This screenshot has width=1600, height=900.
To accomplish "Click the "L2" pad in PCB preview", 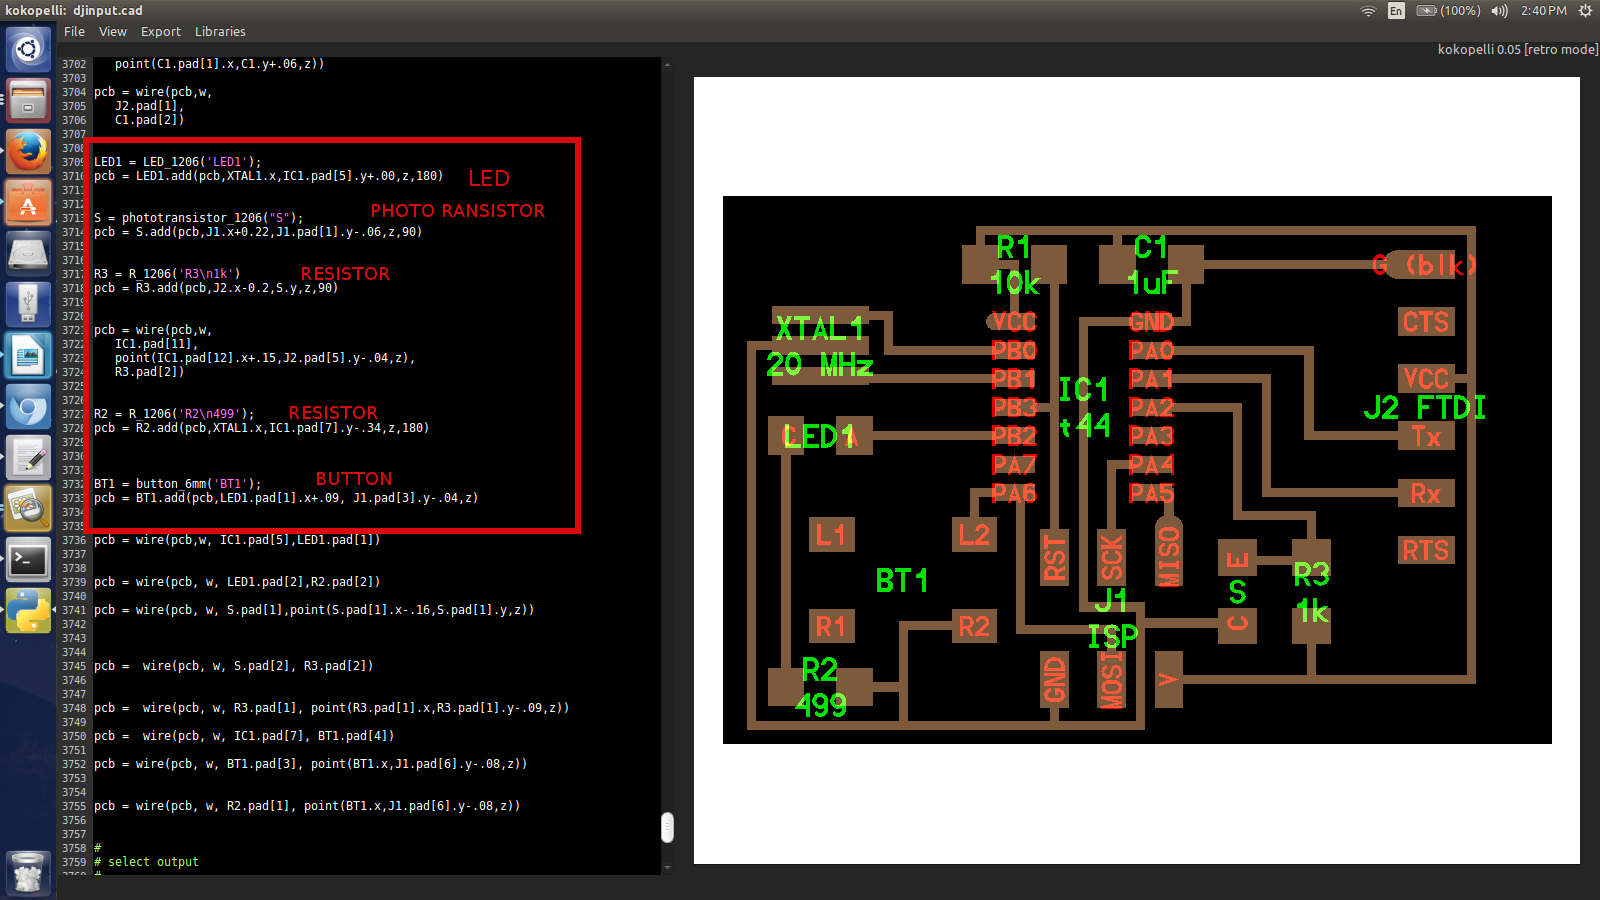I will click(x=973, y=535).
